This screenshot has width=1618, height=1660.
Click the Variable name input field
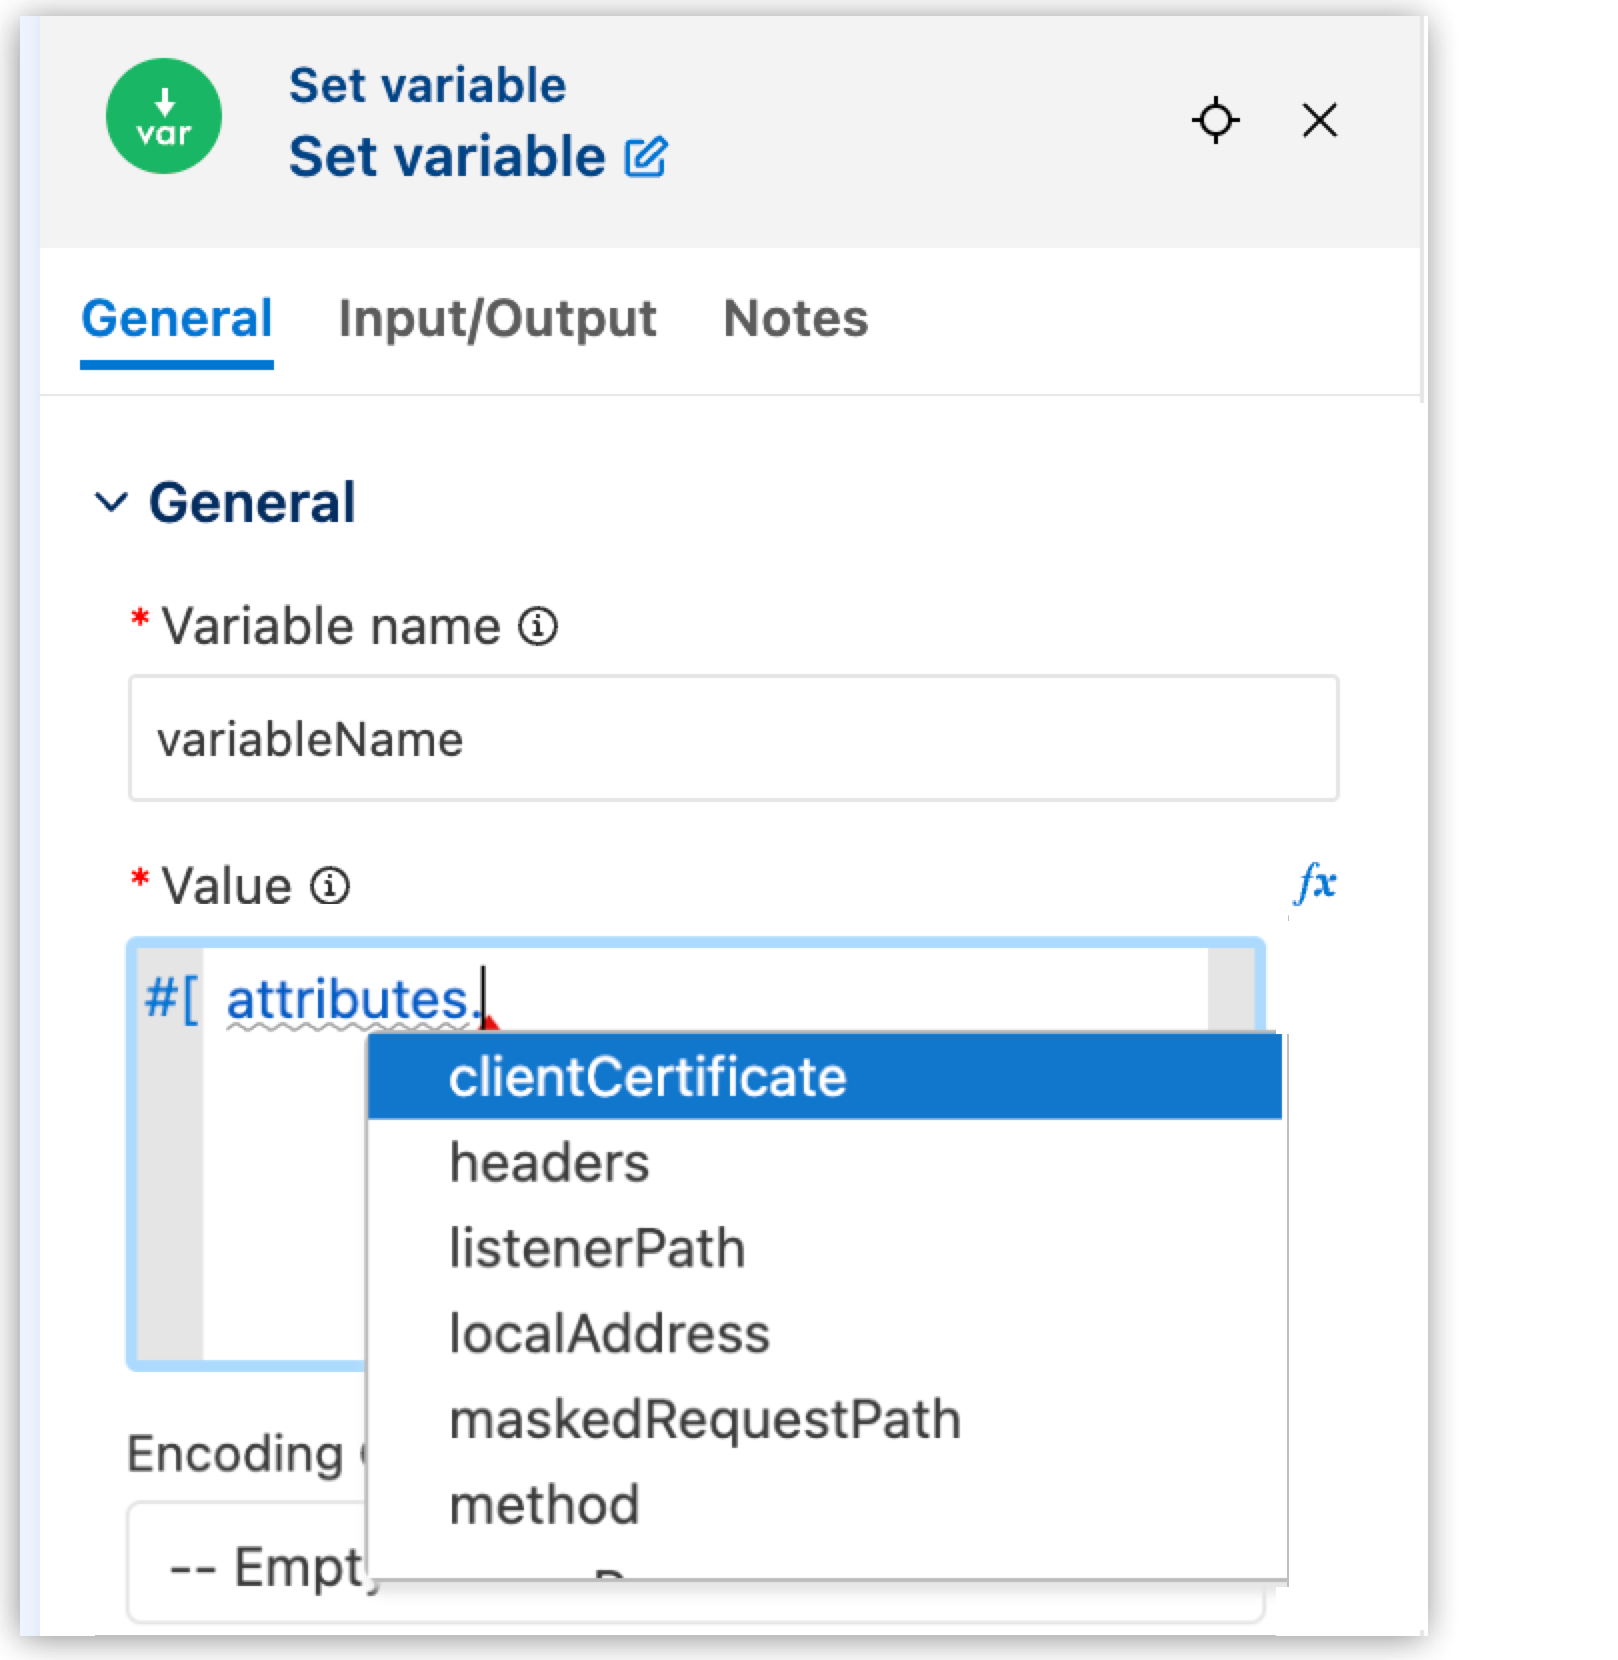(x=734, y=739)
